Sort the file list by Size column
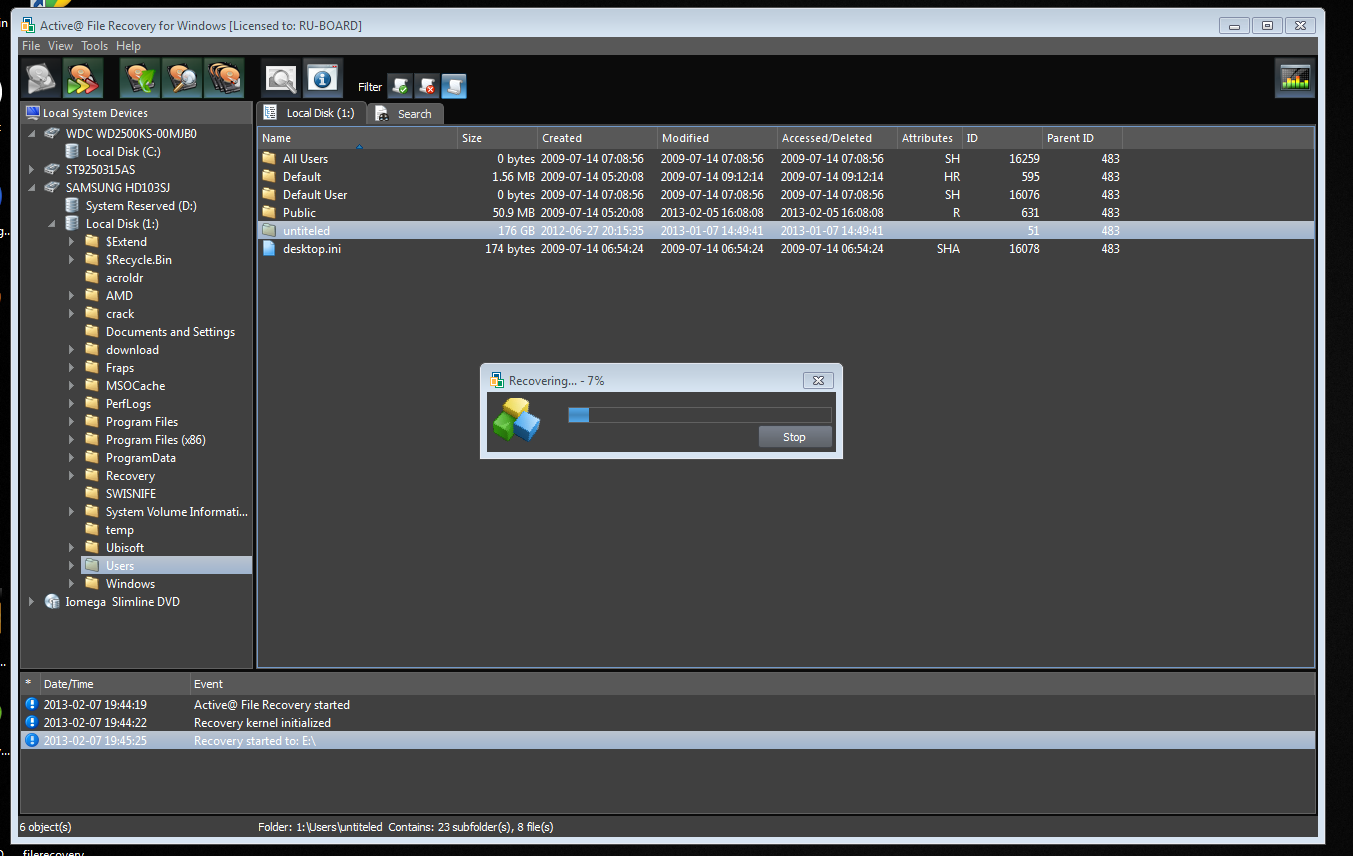The height and width of the screenshot is (856, 1353). click(497, 138)
